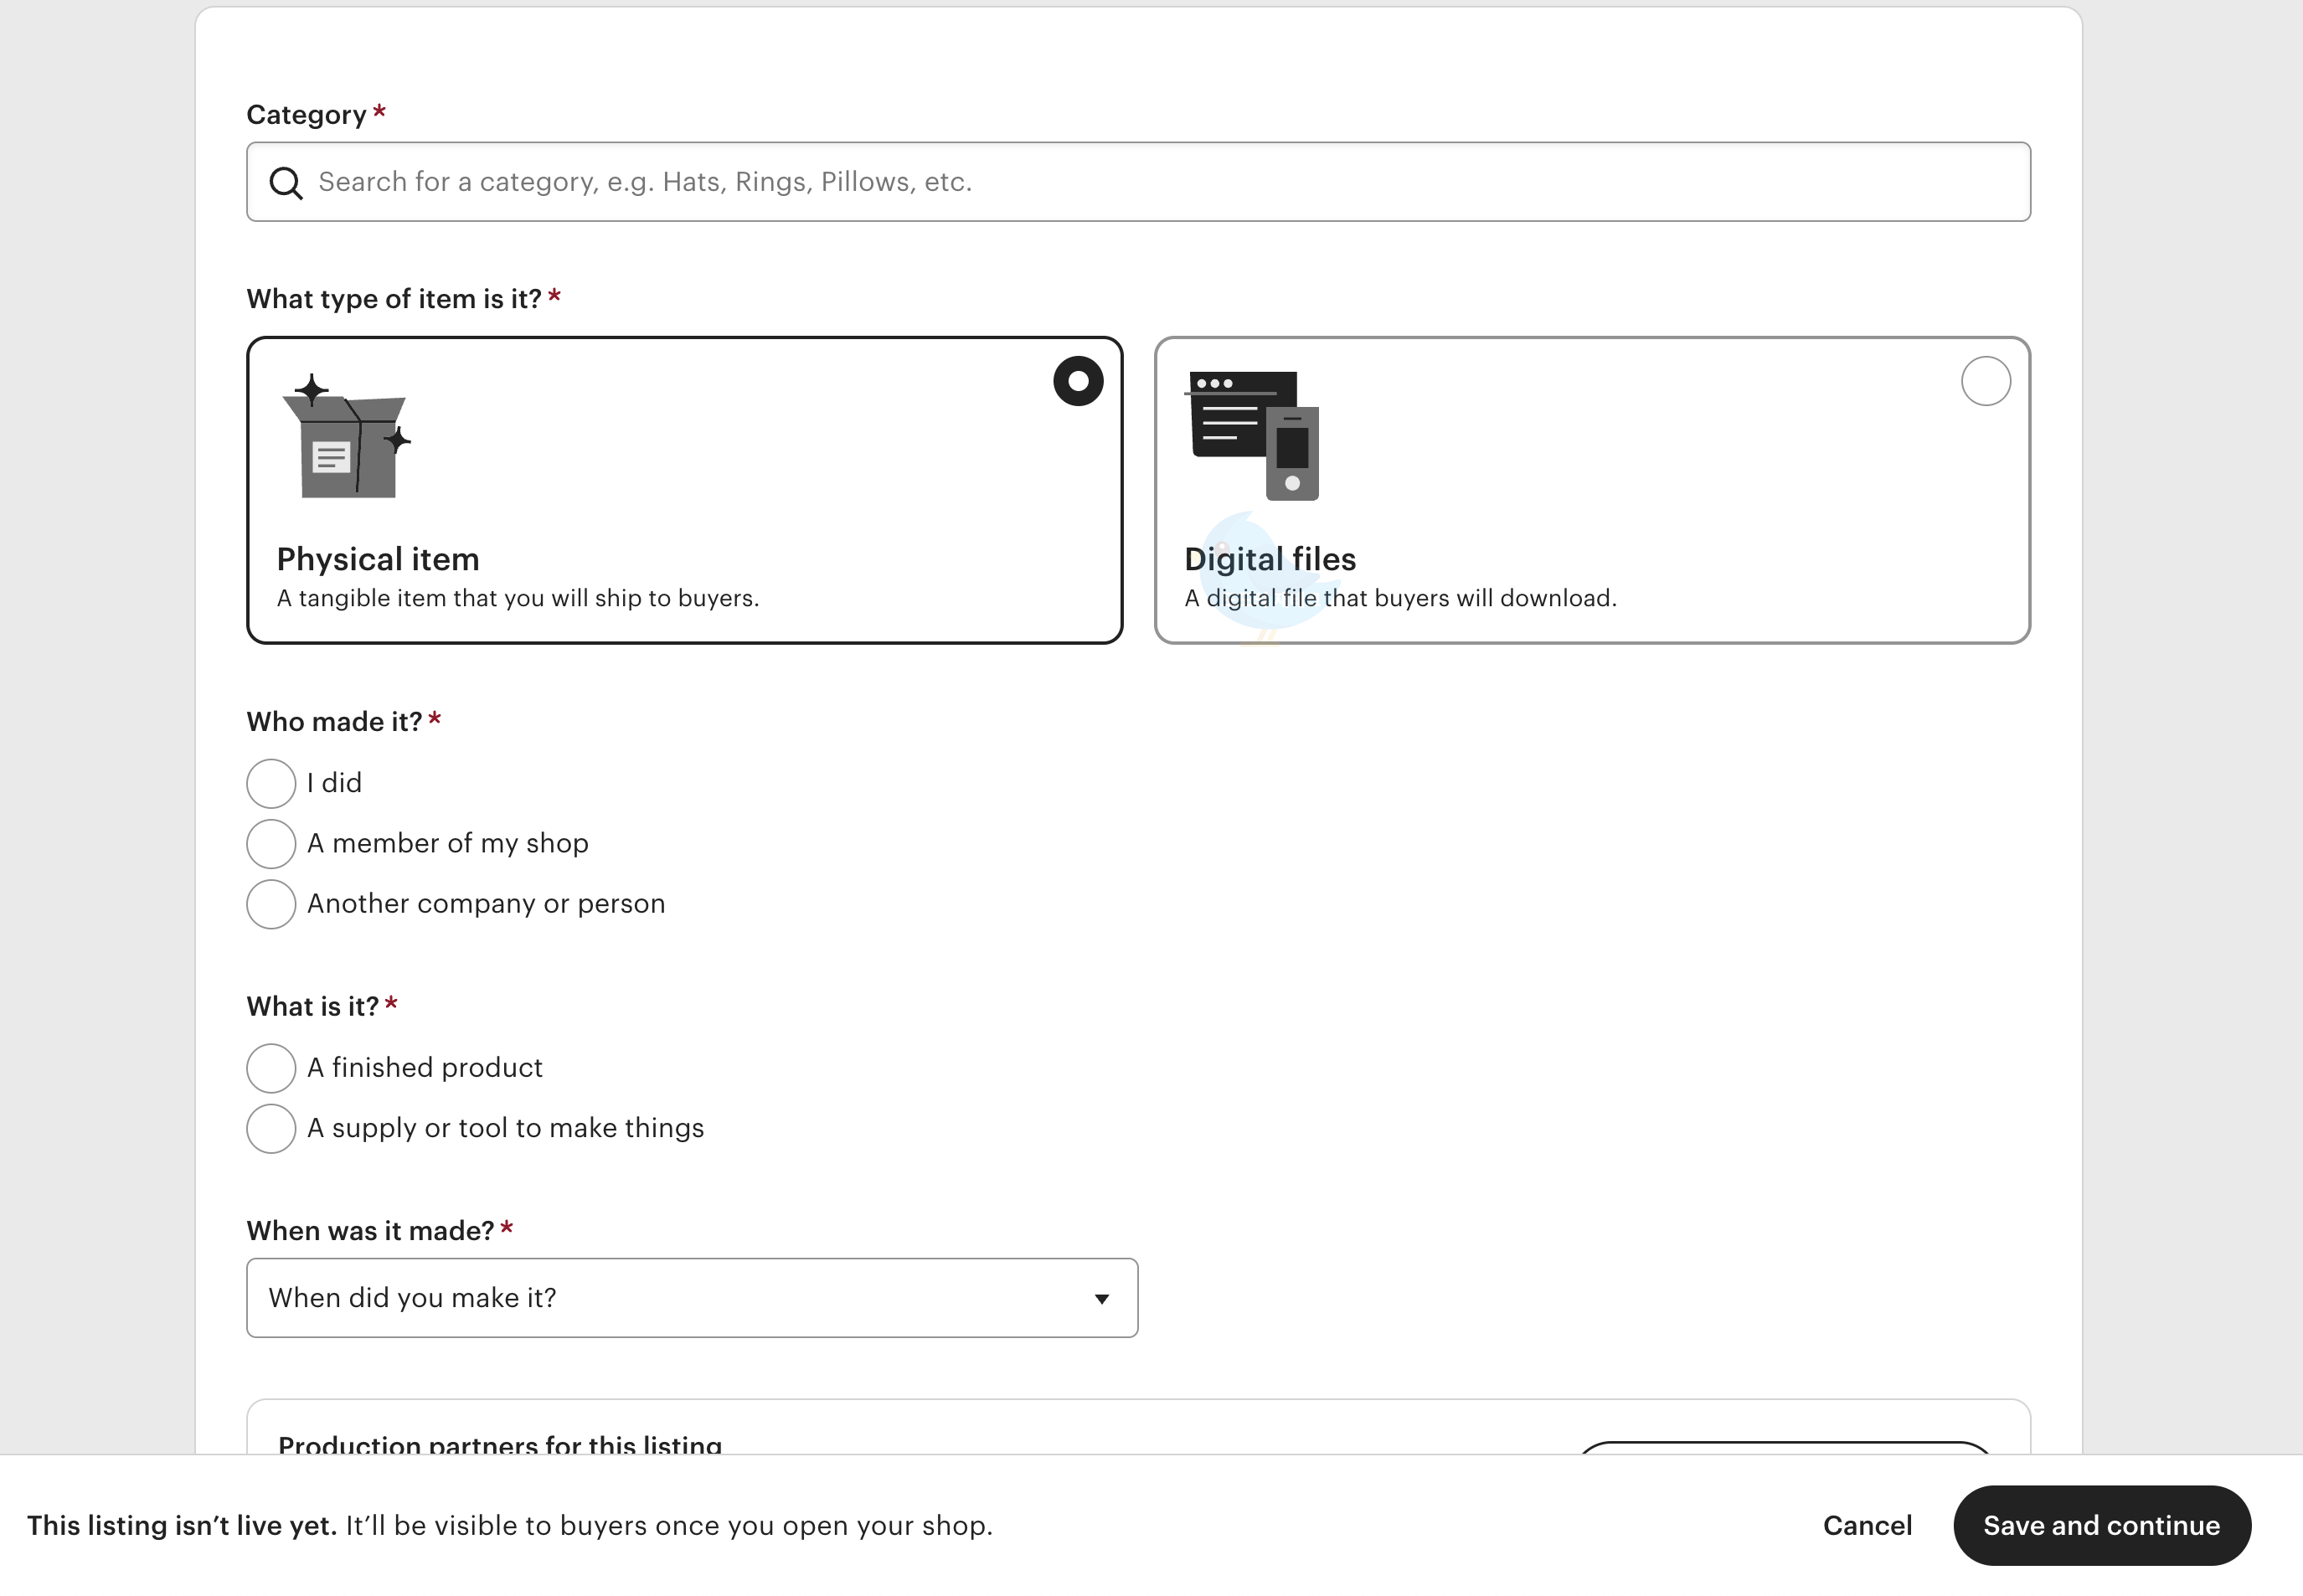Select the Physical item radio circle
2303x1596 pixels.
[x=1077, y=381]
